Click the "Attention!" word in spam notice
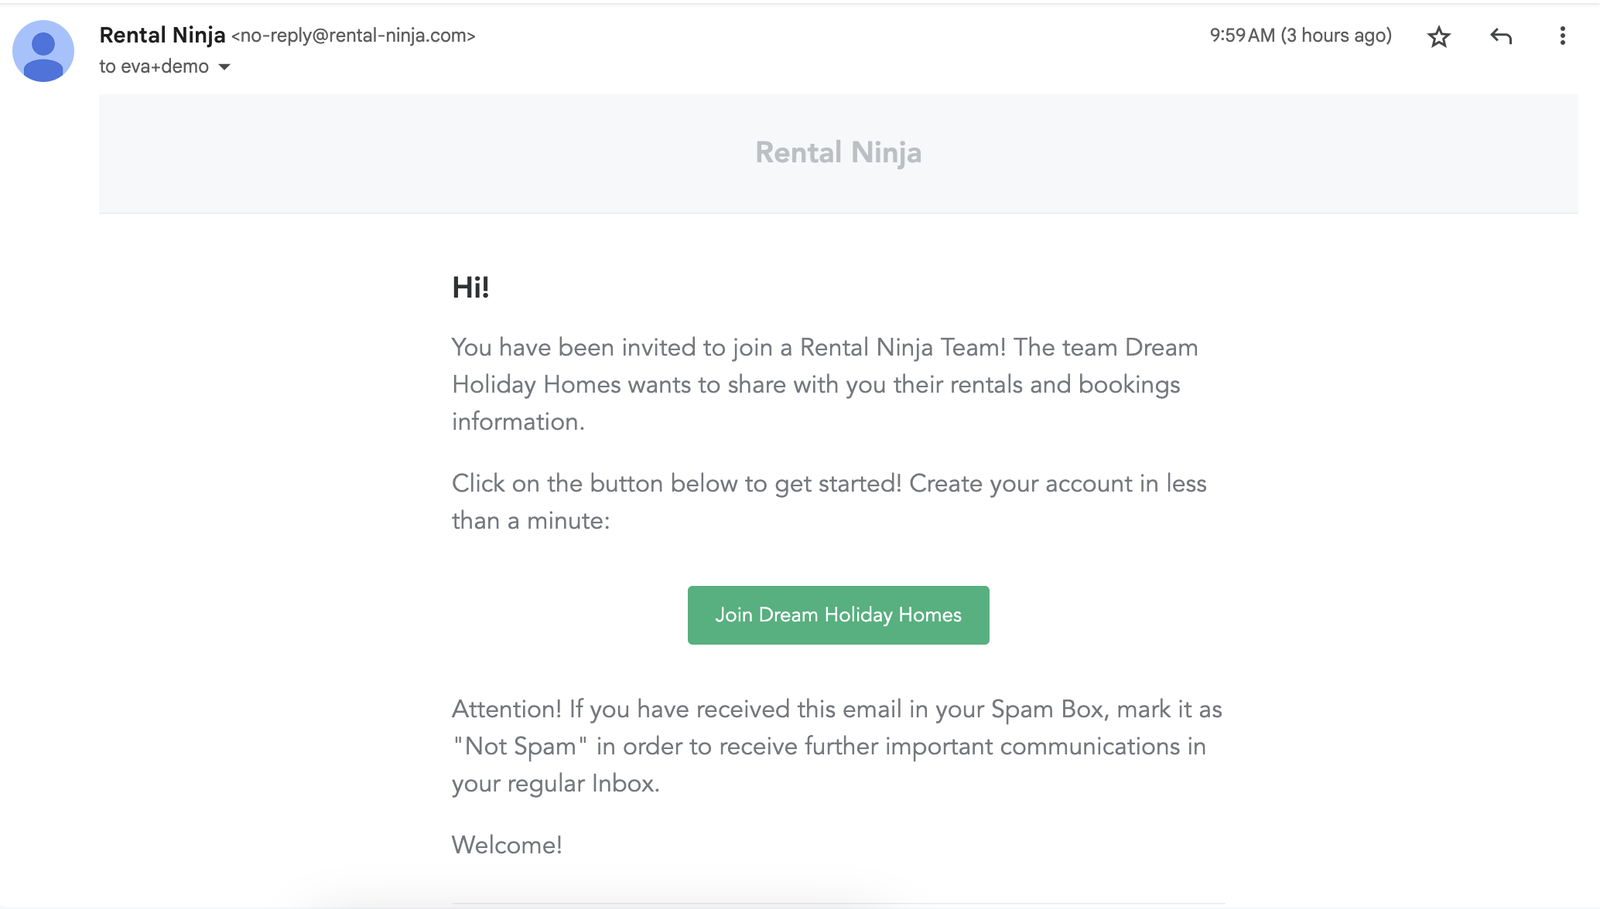Viewport: 1600px width, 909px height. coord(506,710)
